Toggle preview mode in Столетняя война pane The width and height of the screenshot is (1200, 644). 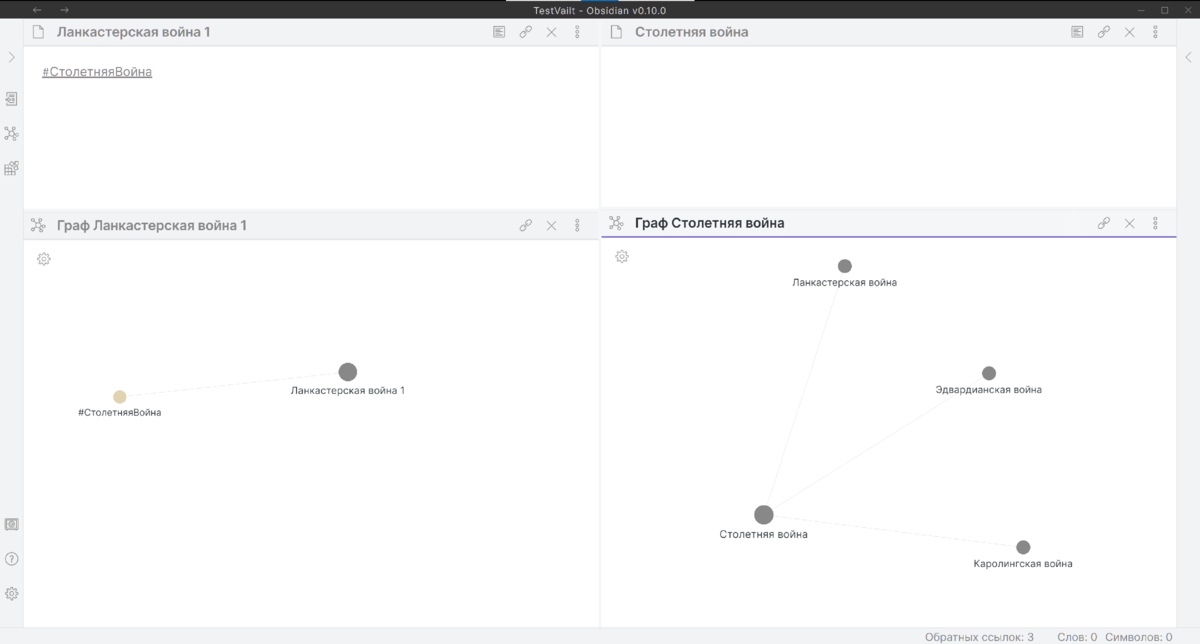(x=1077, y=32)
